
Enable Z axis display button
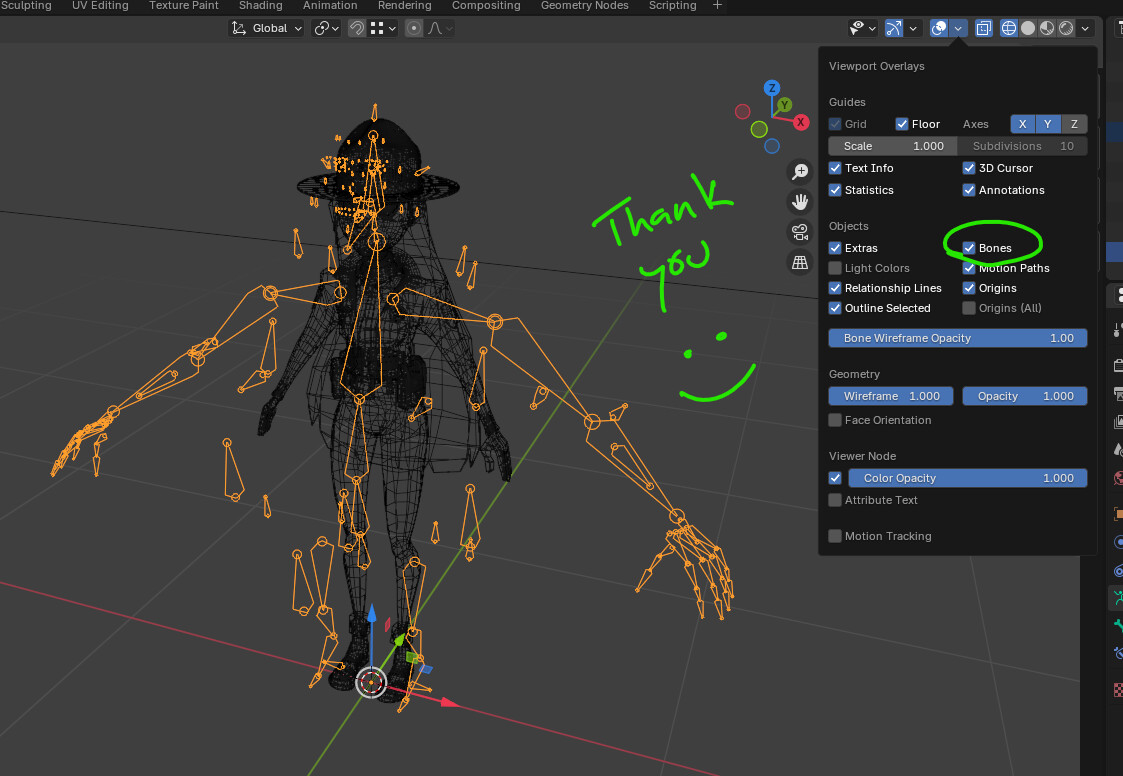(1074, 124)
